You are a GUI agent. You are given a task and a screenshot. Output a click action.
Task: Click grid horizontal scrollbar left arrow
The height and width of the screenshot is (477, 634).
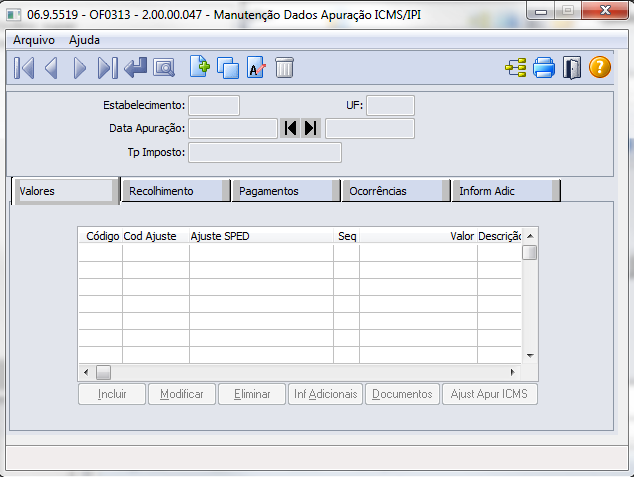tap(86, 372)
